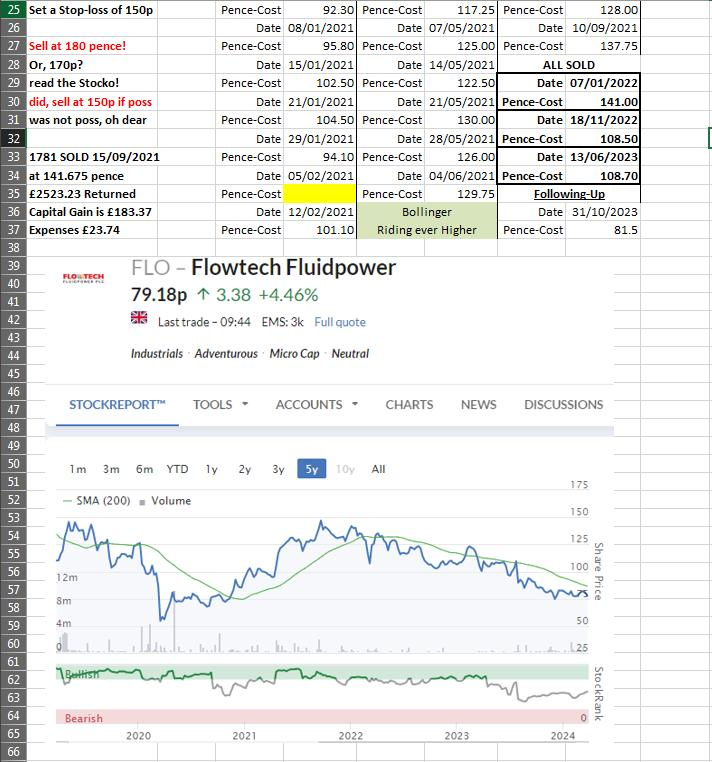
Task: Open the DISCUSSIONS tab
Action: [x=564, y=405]
